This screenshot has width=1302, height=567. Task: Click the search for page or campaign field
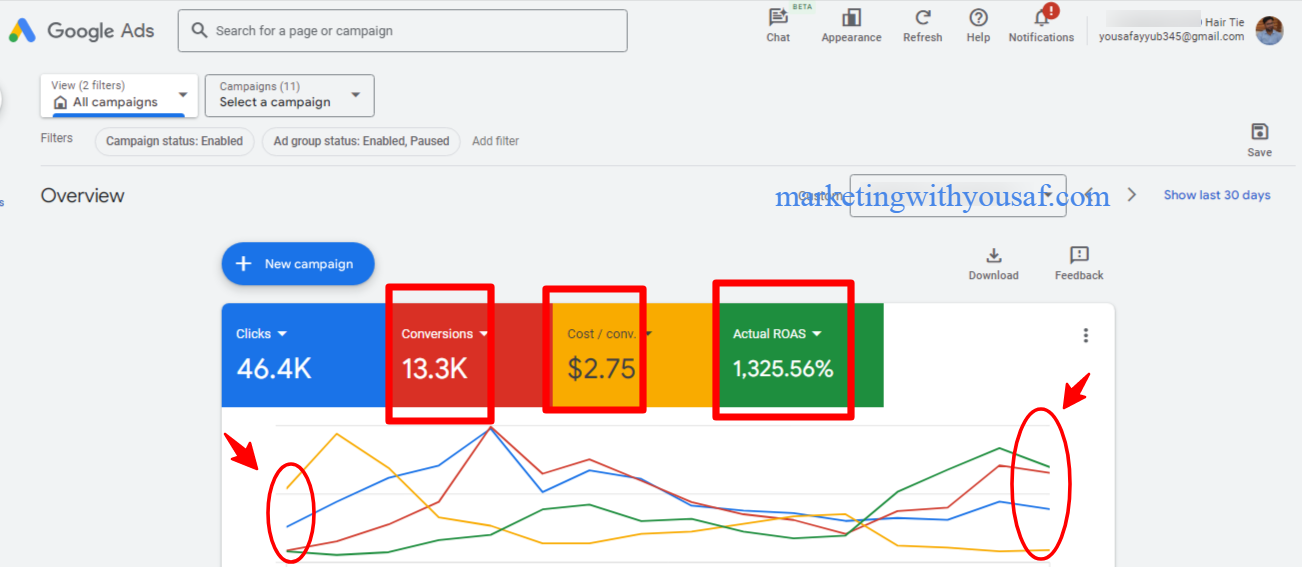(x=402, y=31)
